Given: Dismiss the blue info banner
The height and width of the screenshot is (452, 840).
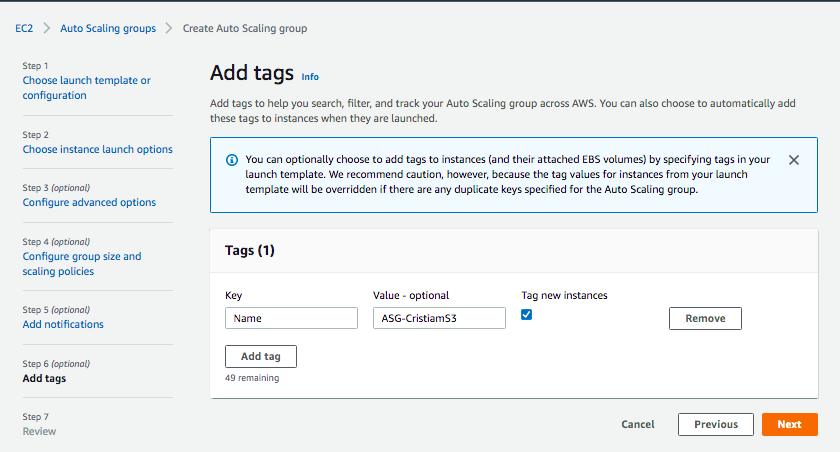Looking at the screenshot, I should (x=793, y=160).
